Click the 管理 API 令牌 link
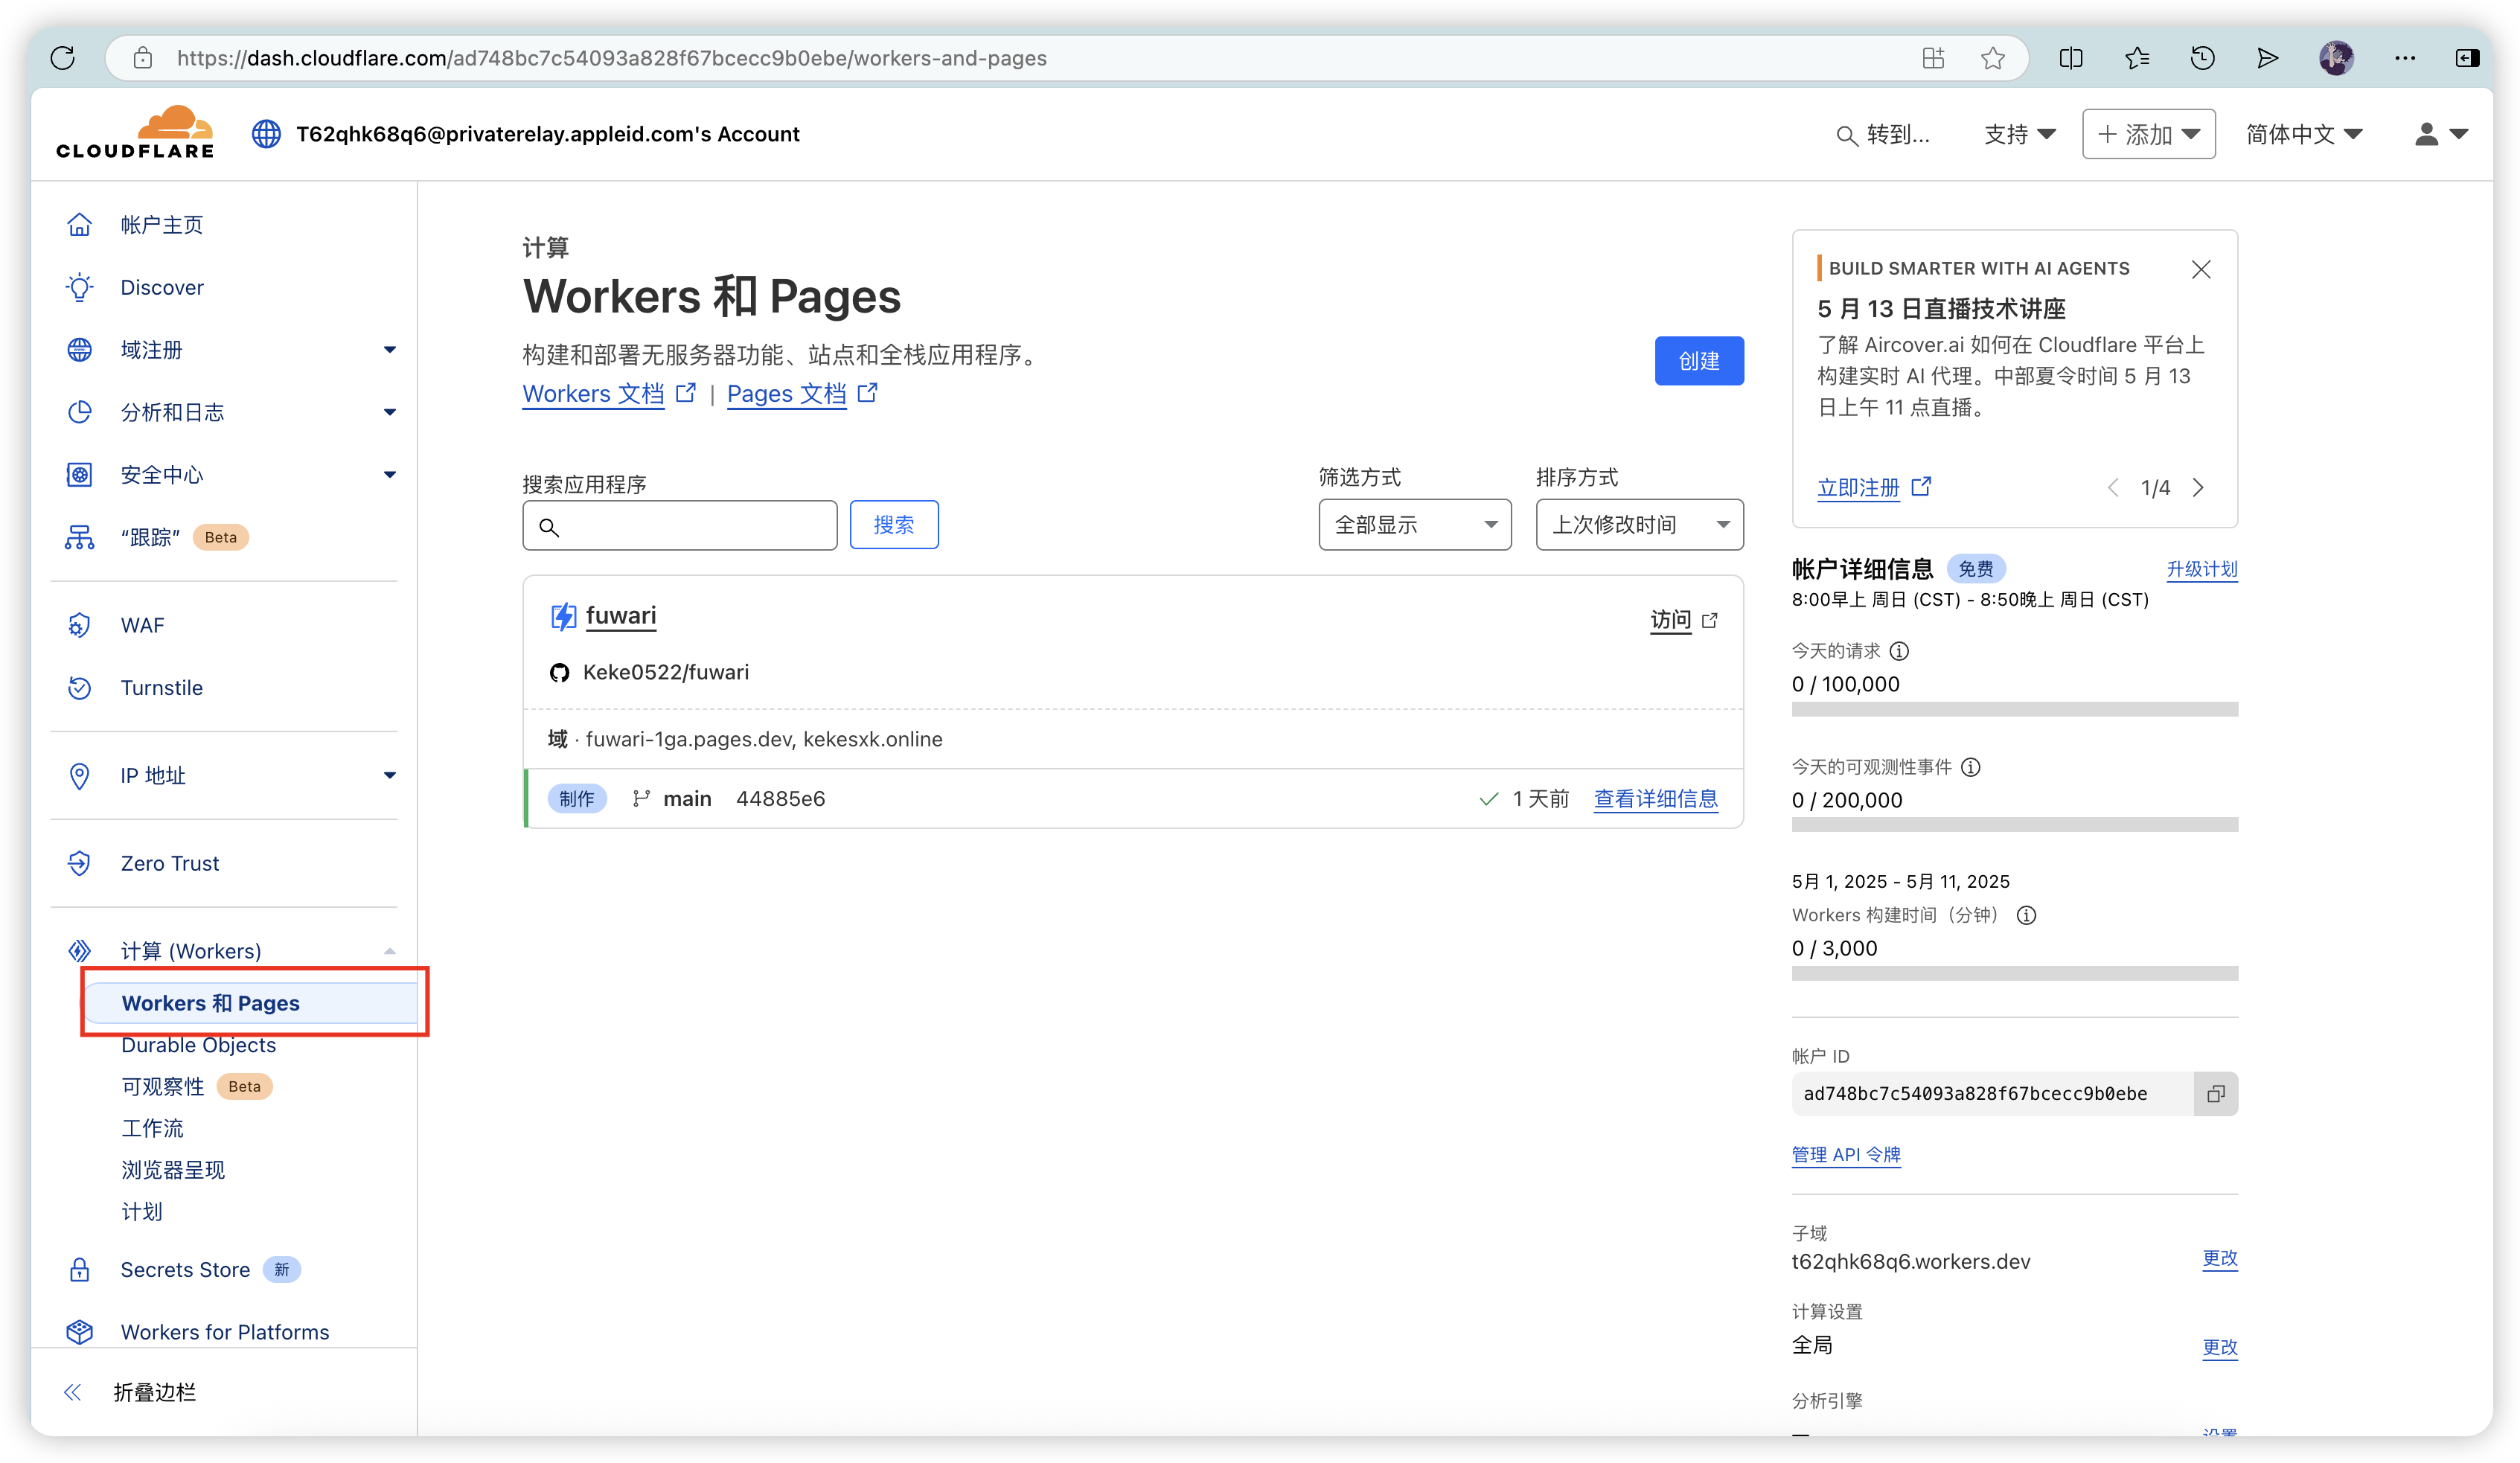Screen dimensions: 2520x1463 [1845, 1154]
